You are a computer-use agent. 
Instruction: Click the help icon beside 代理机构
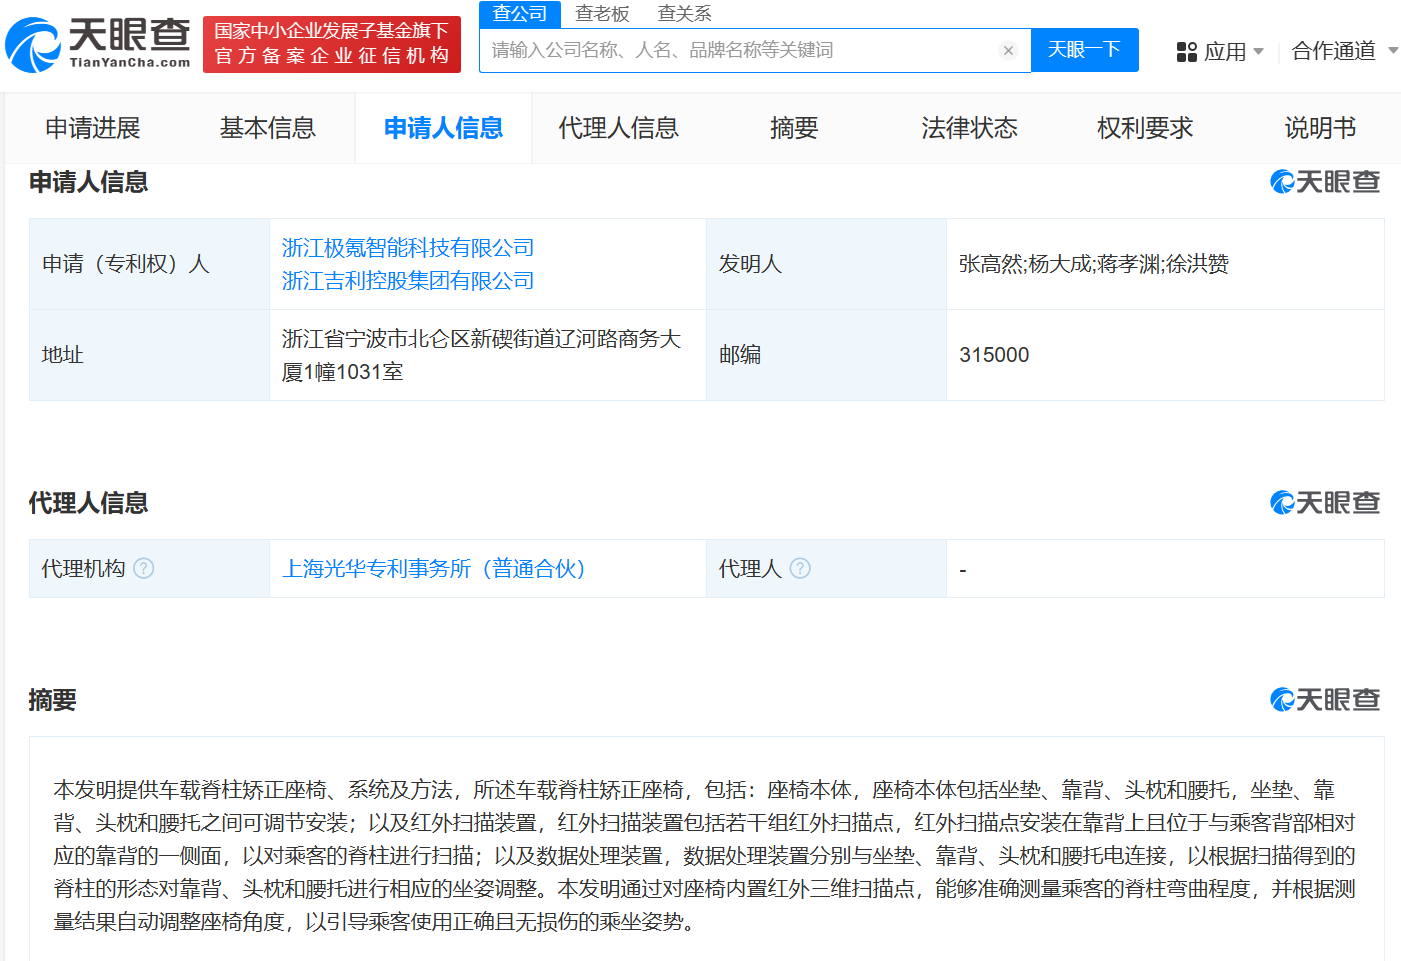[144, 569]
